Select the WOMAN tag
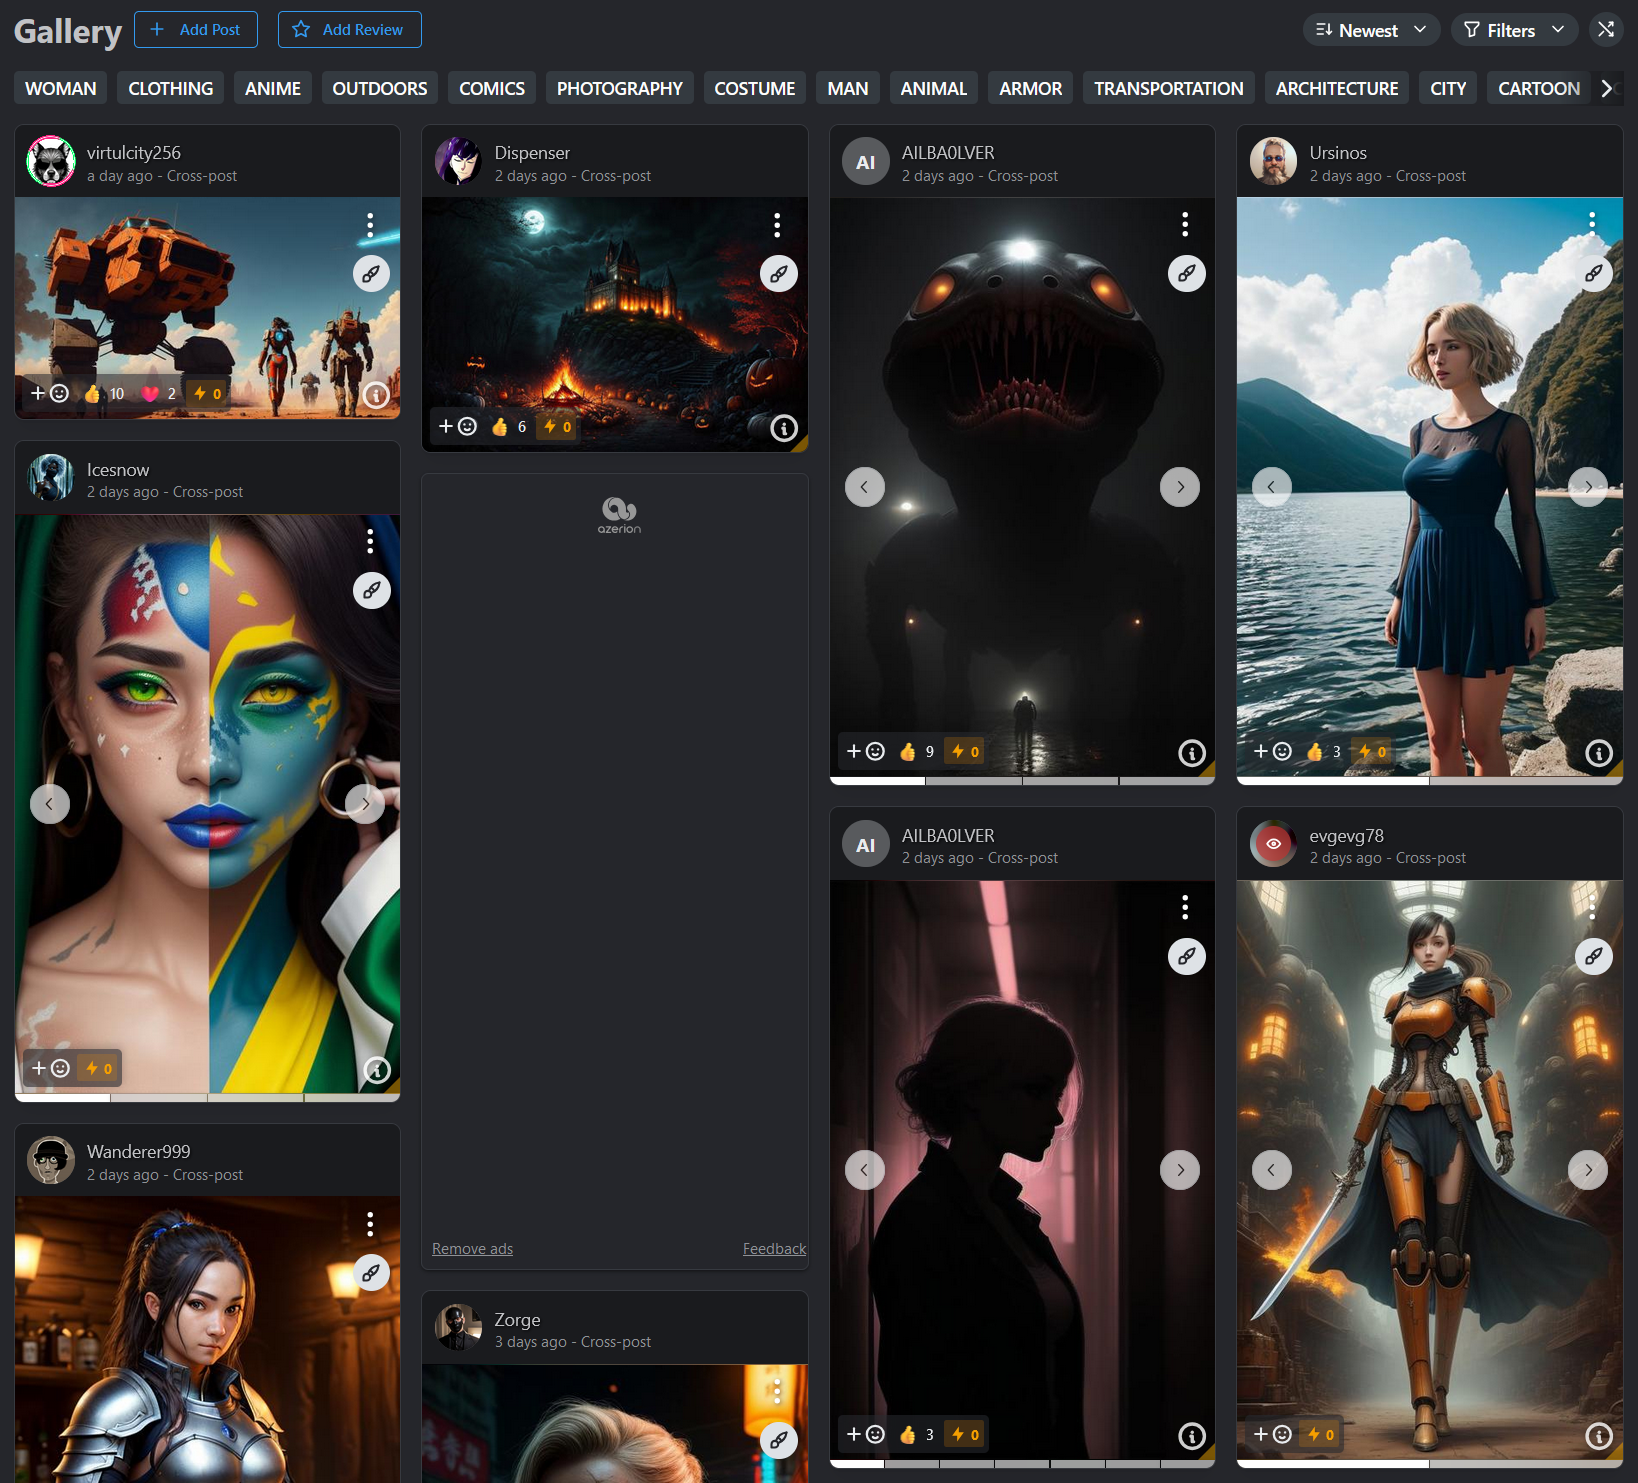Screen dimensions: 1638x1483 tap(61, 88)
